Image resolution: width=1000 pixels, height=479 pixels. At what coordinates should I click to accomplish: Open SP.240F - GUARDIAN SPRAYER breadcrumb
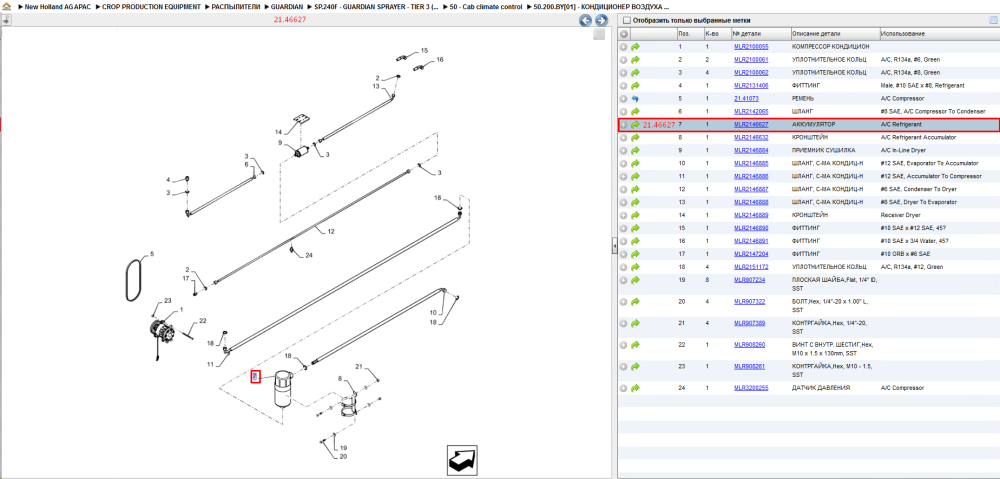(377, 6)
